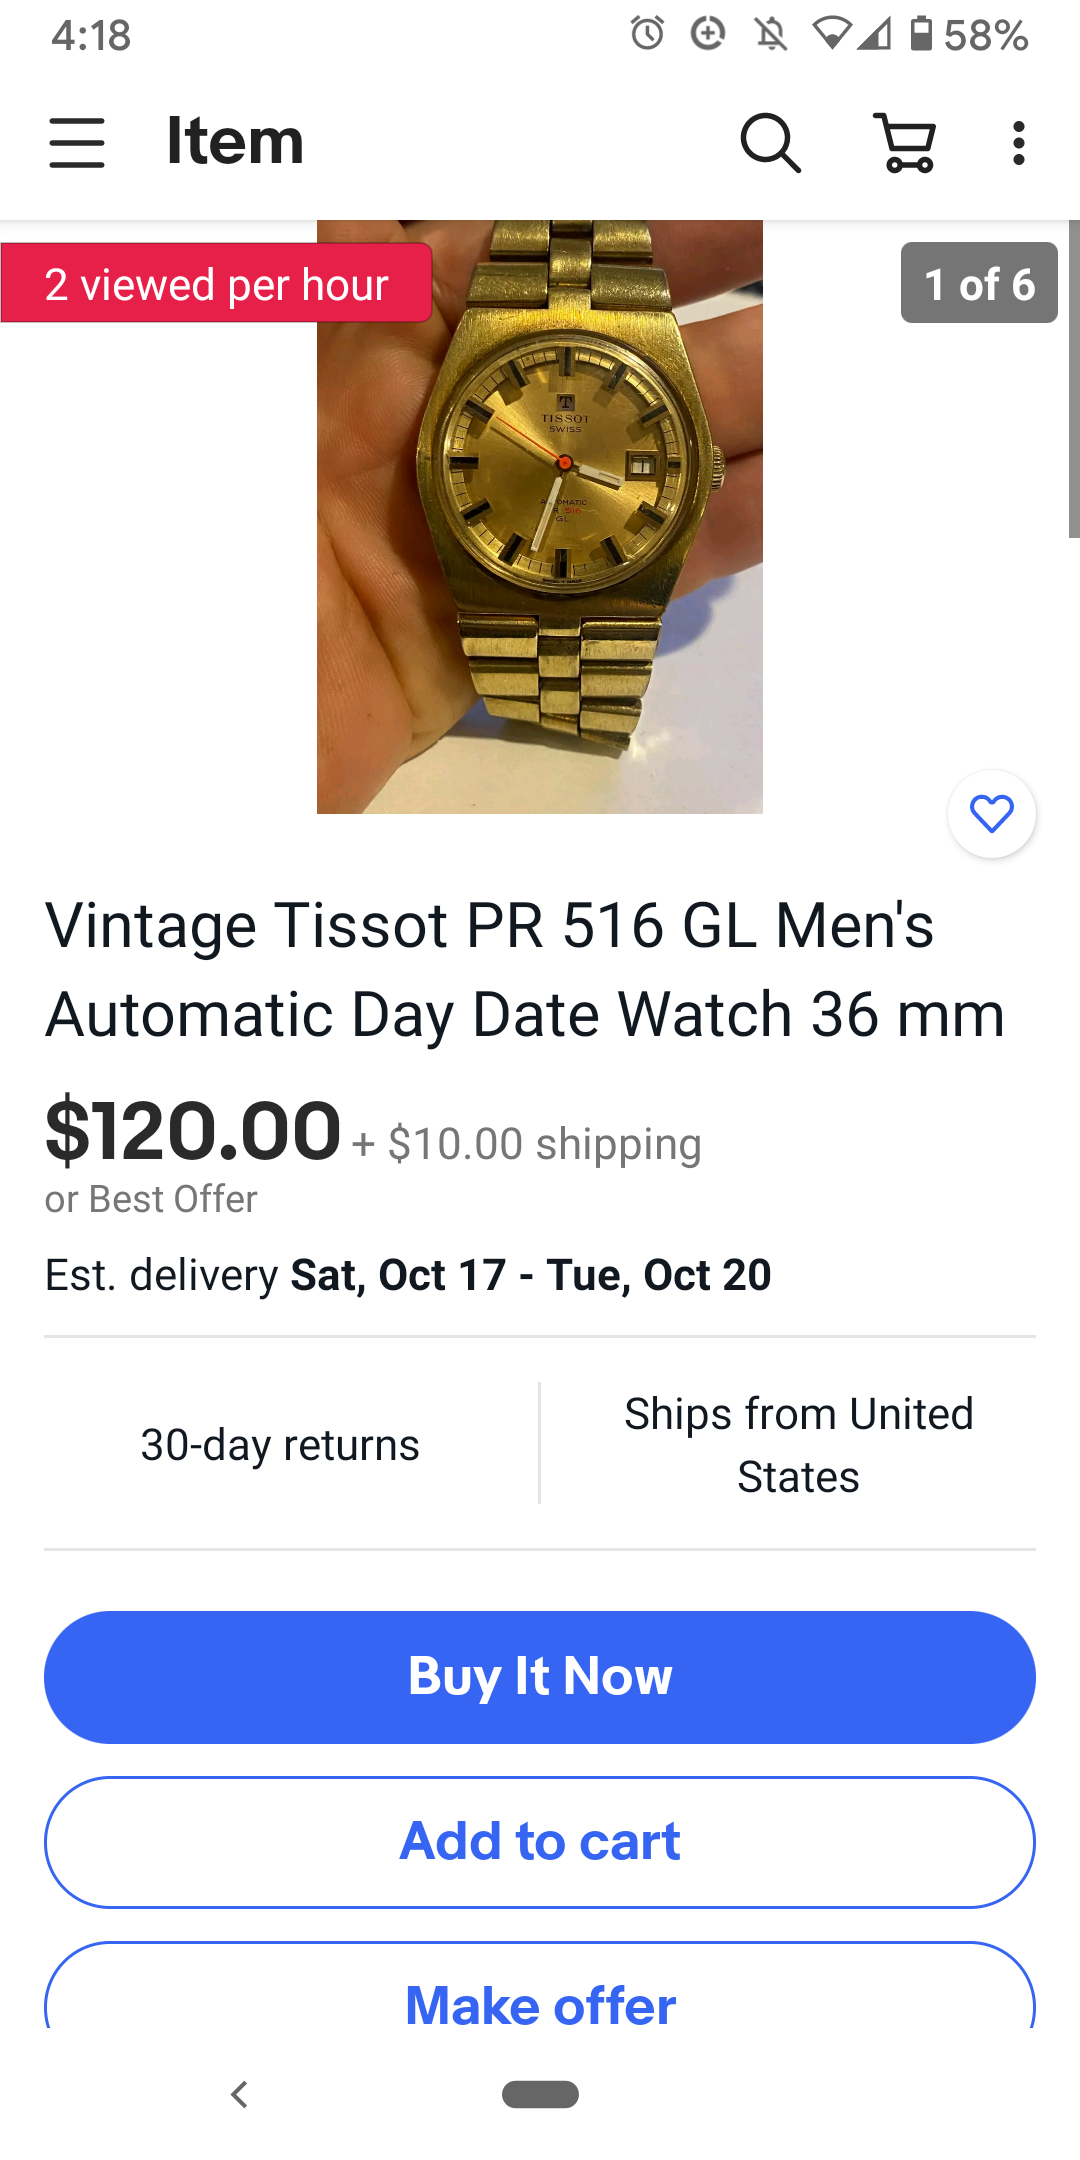This screenshot has width=1080, height=2160.
Task: Tap the alarm clock status icon
Action: (x=647, y=34)
